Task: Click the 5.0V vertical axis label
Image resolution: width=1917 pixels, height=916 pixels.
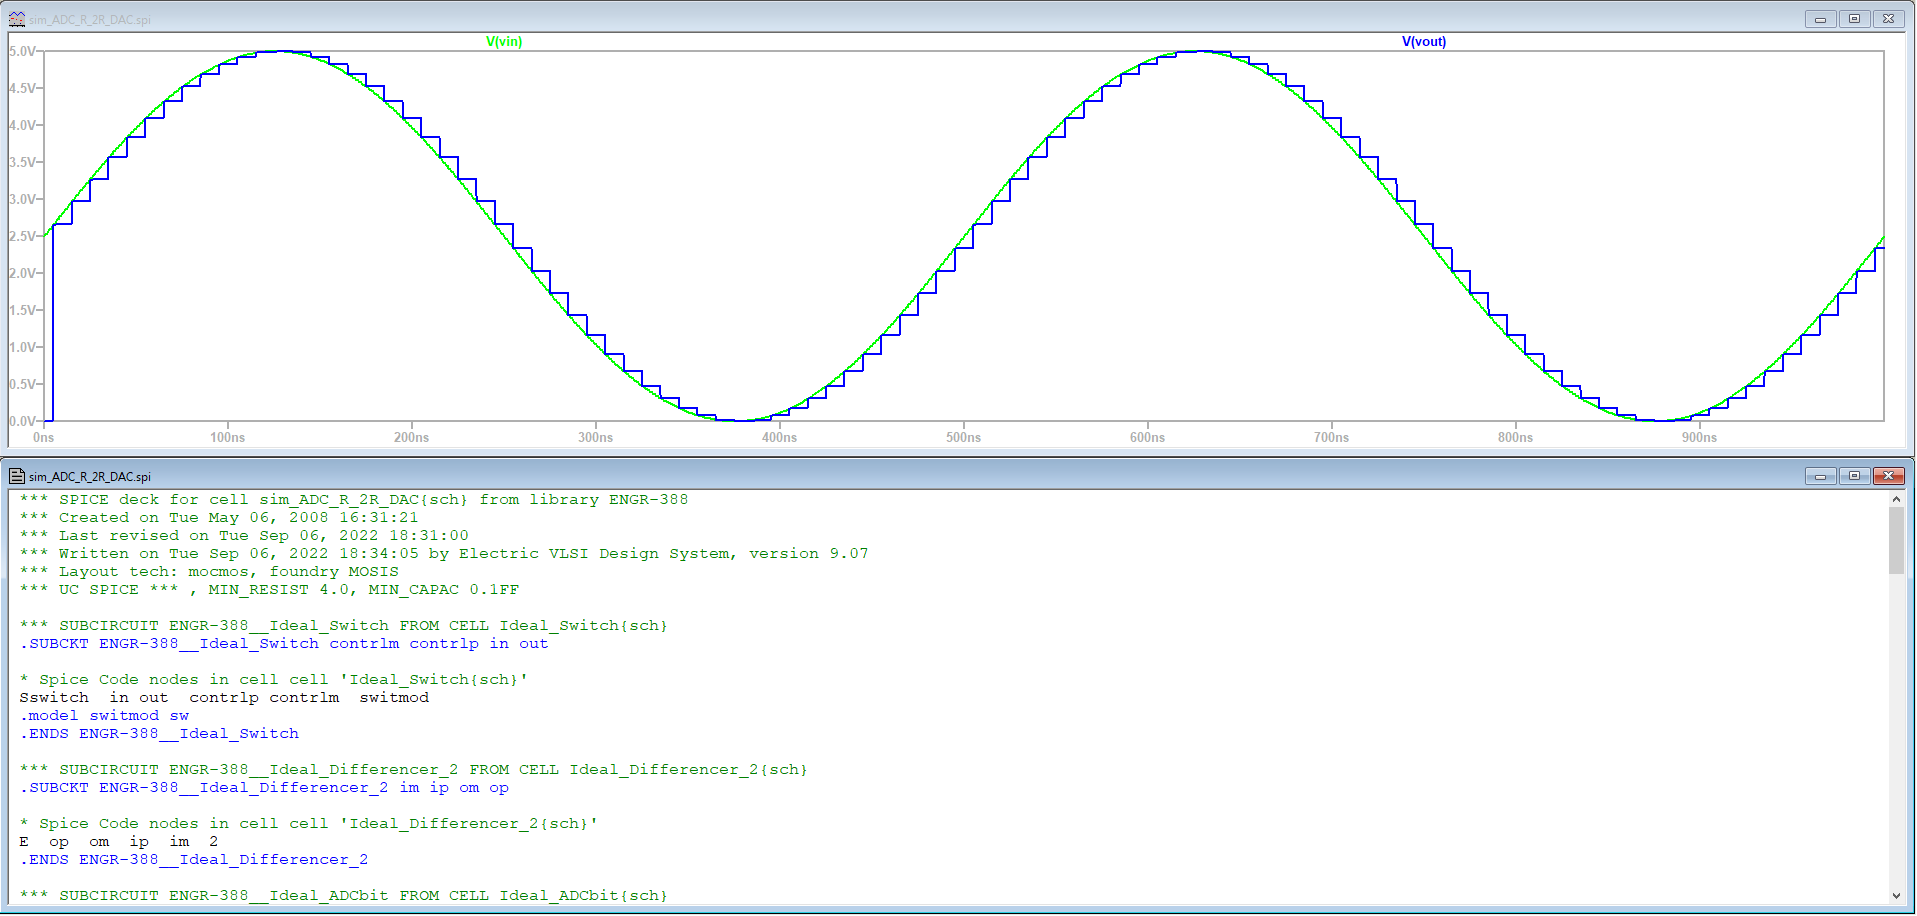Action: (22, 51)
